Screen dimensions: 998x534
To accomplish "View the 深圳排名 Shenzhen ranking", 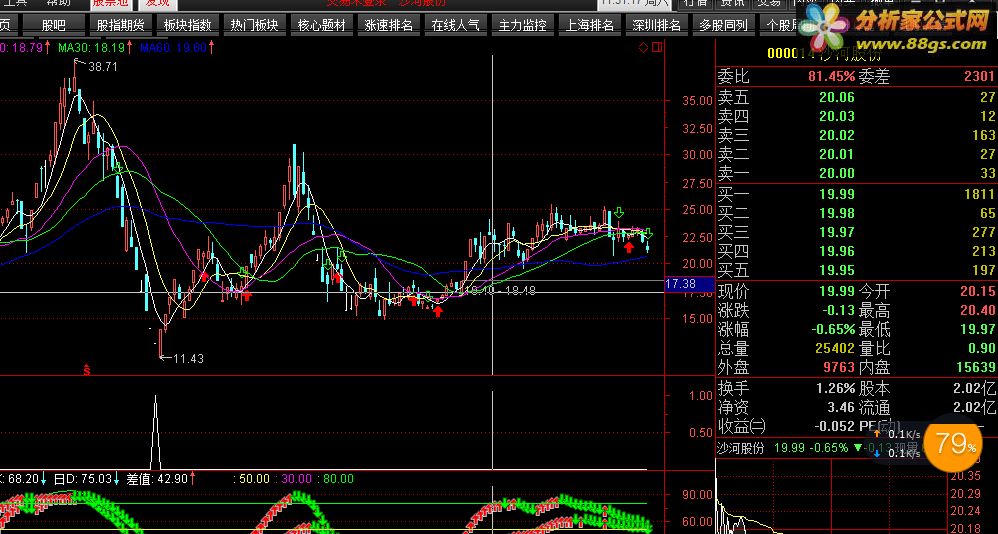I will pyautogui.click(x=656, y=25).
